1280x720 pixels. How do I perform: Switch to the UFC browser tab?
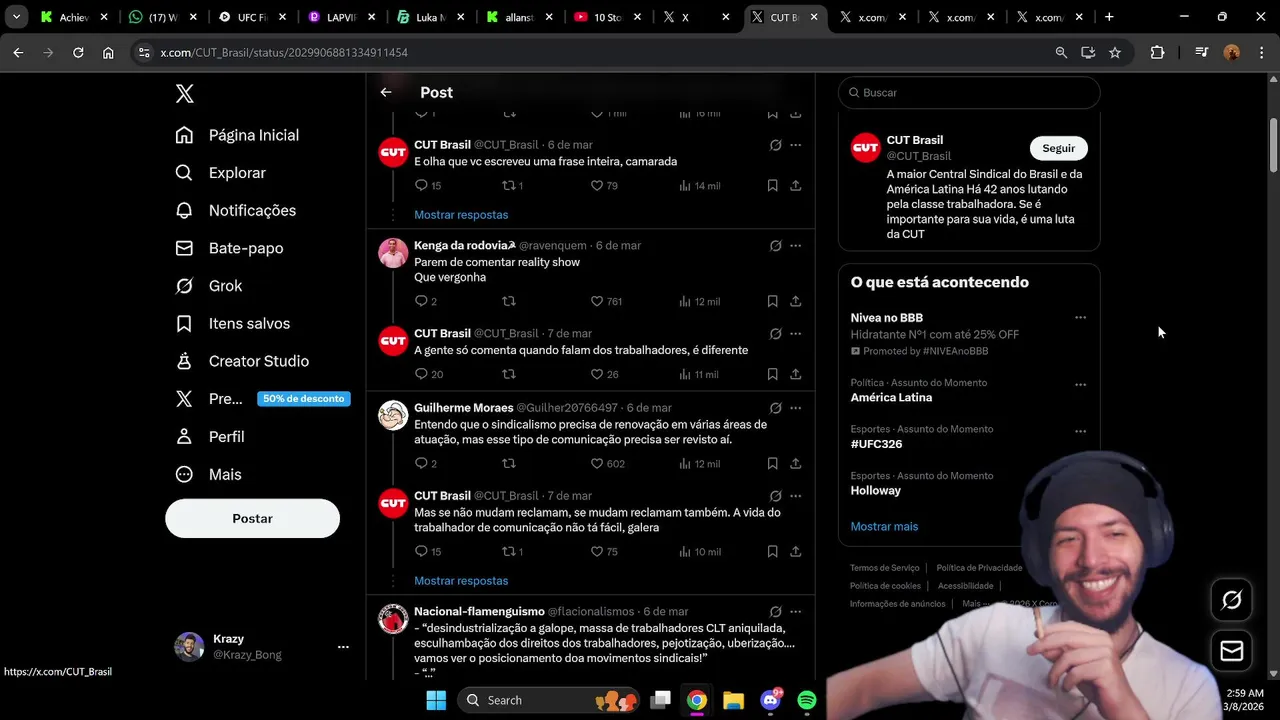(252, 17)
